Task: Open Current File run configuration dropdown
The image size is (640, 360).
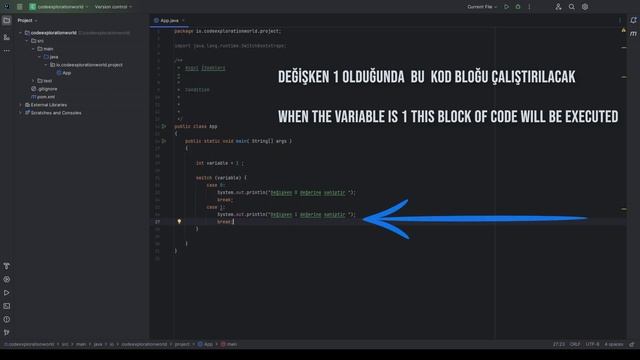Action: click(482, 7)
